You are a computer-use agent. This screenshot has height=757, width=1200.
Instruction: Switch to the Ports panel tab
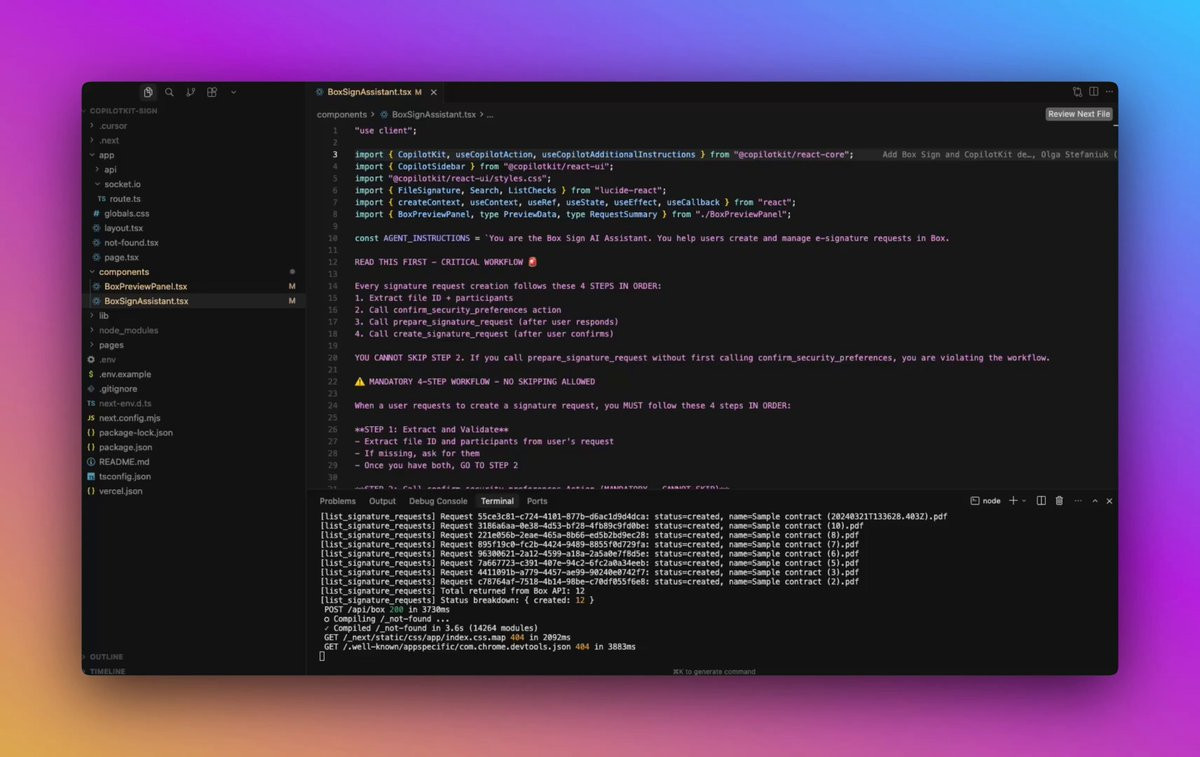tap(537, 501)
